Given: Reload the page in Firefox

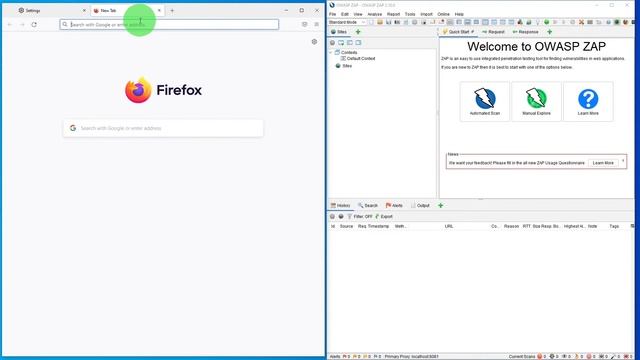Looking at the screenshot, I should [34, 24].
